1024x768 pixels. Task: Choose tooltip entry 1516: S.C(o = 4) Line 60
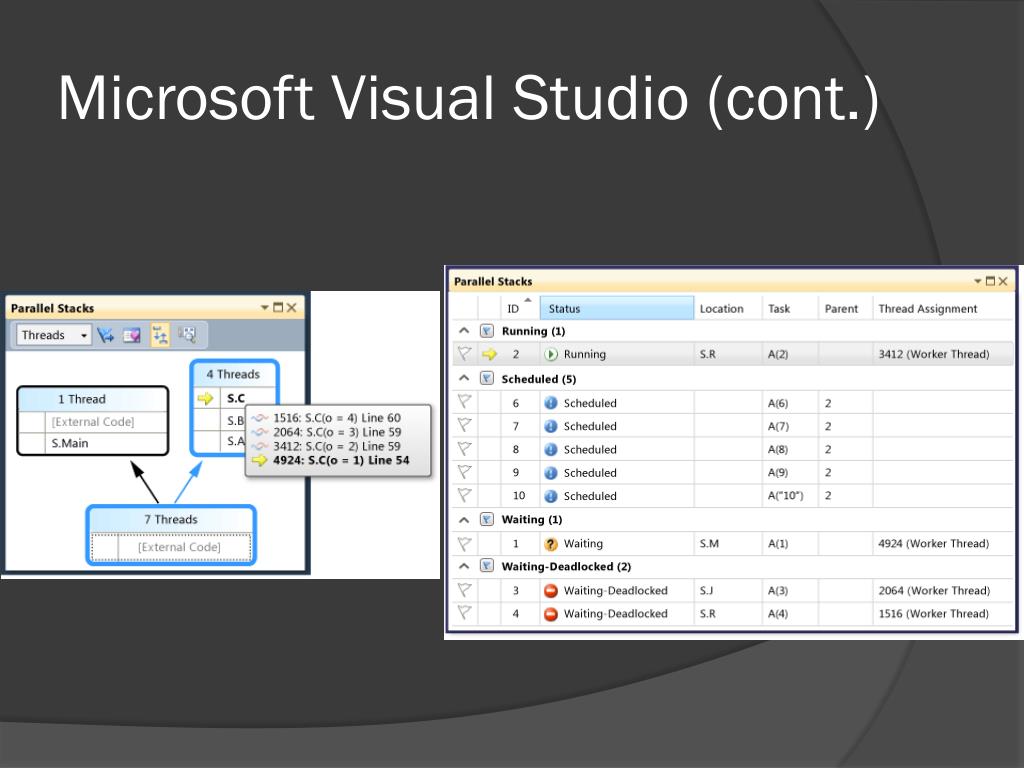[x=337, y=418]
